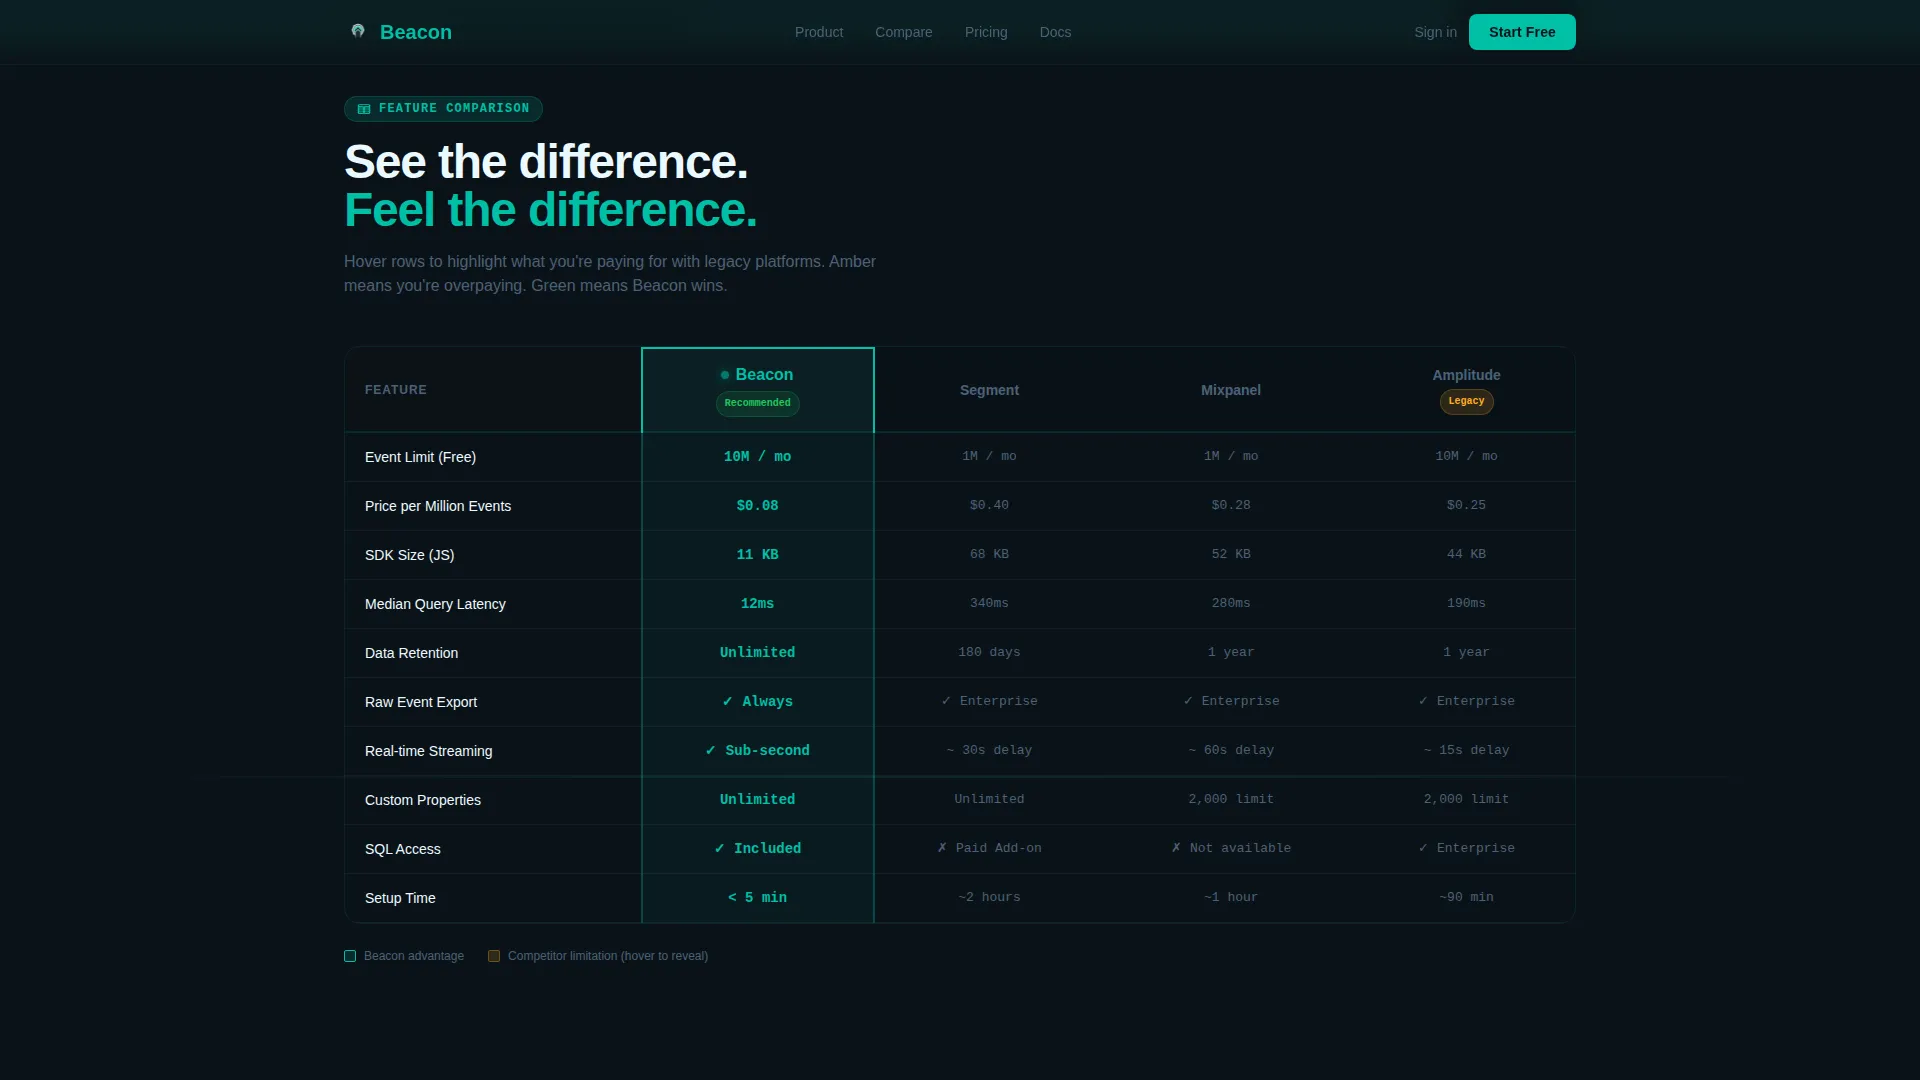1920x1080 pixels.
Task: Click Beacon's Sub-second streaming cell
Action: click(758, 751)
